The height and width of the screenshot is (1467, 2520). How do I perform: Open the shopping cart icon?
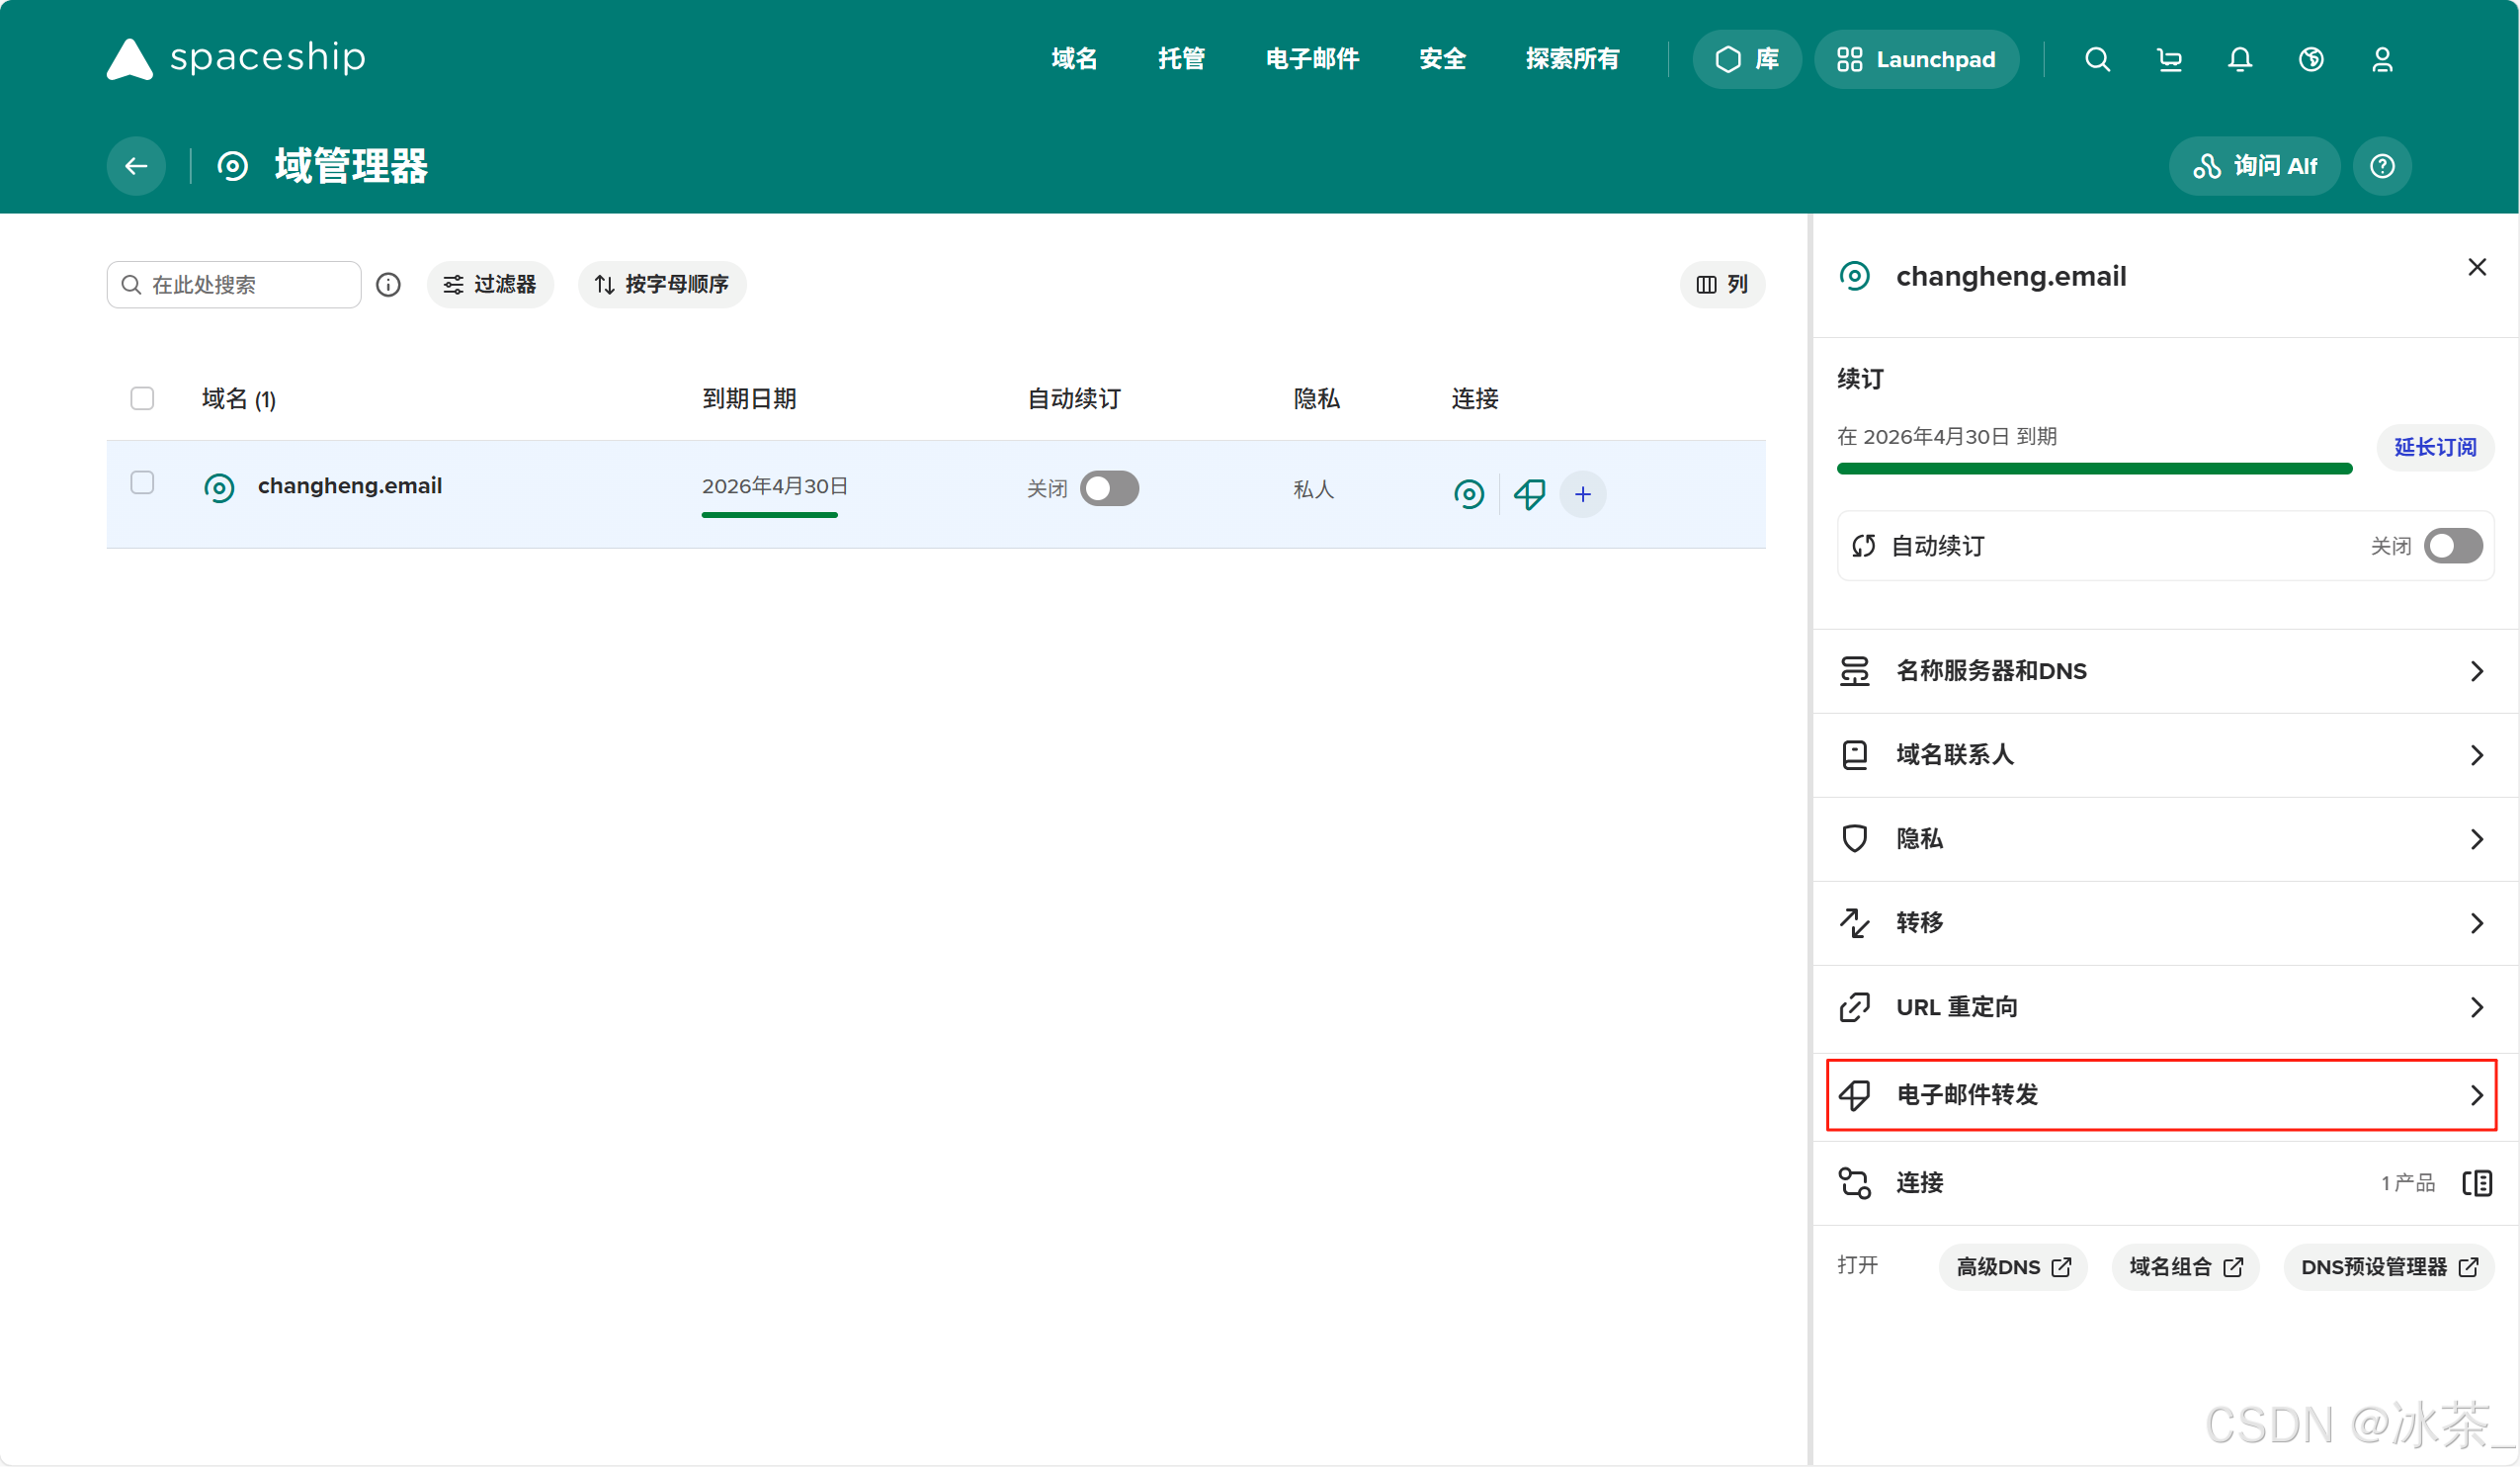2169,59
